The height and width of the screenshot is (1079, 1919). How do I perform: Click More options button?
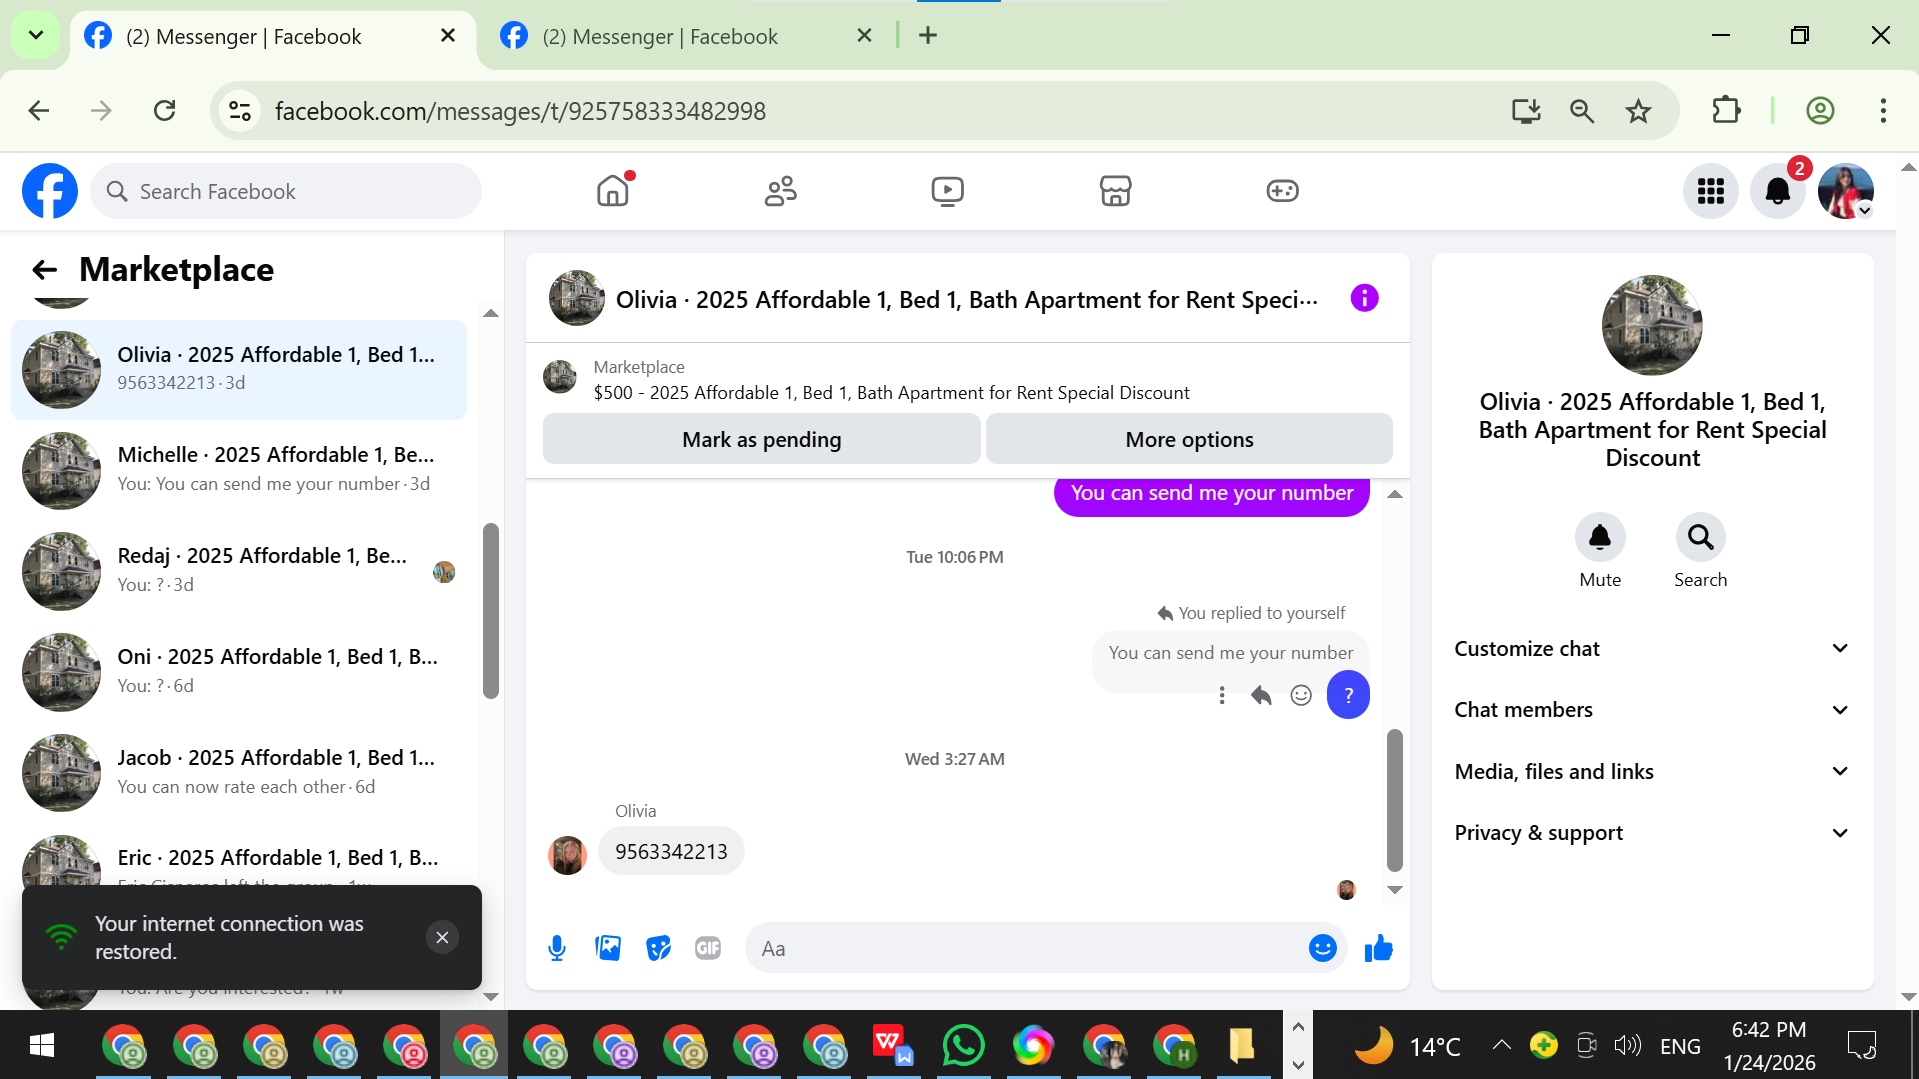1189,439
